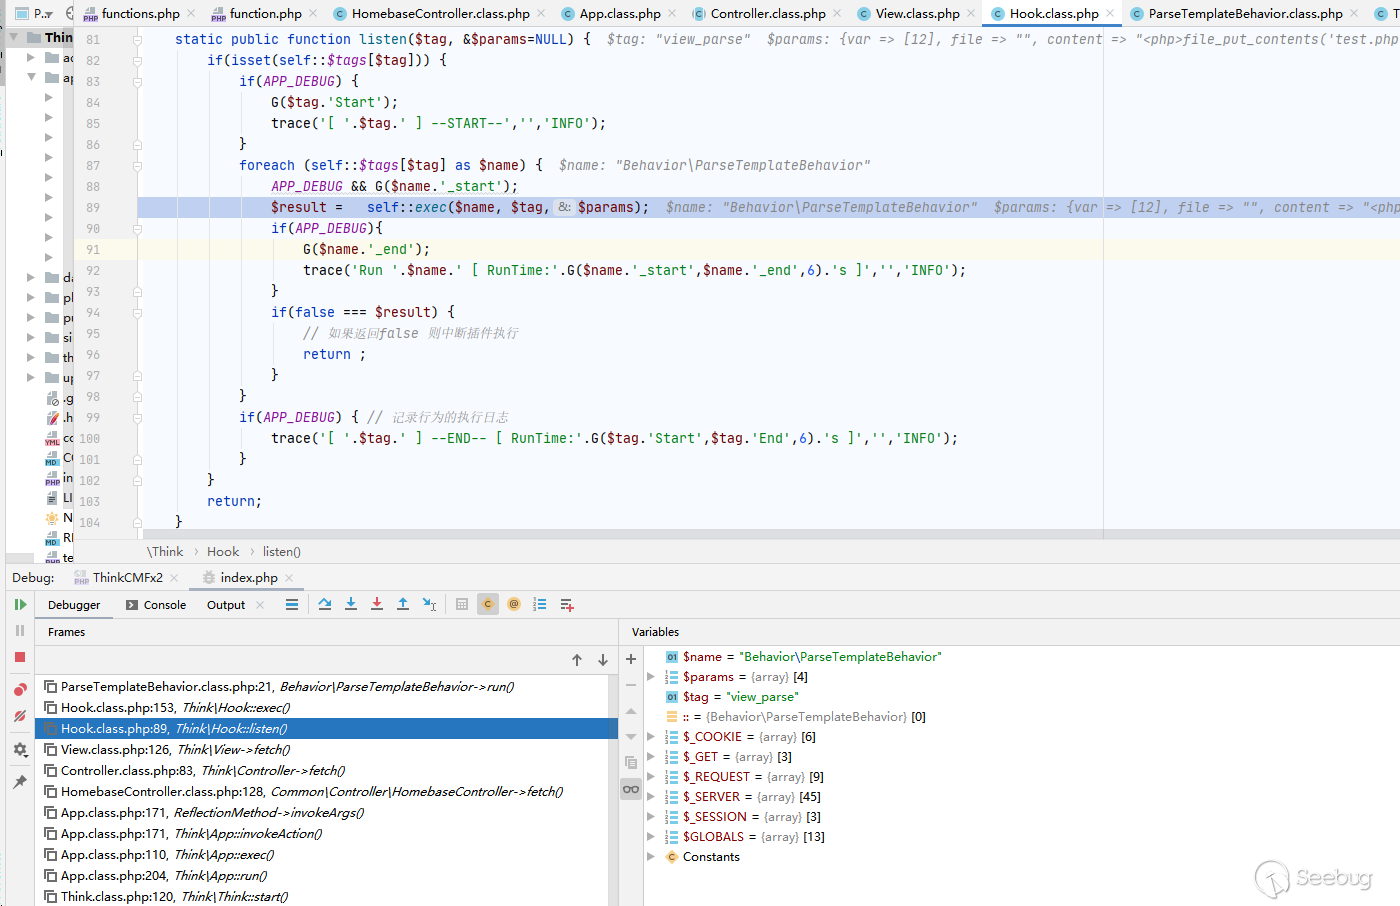
Task: Open View Breakpoints double red circle icon
Action: click(20, 690)
